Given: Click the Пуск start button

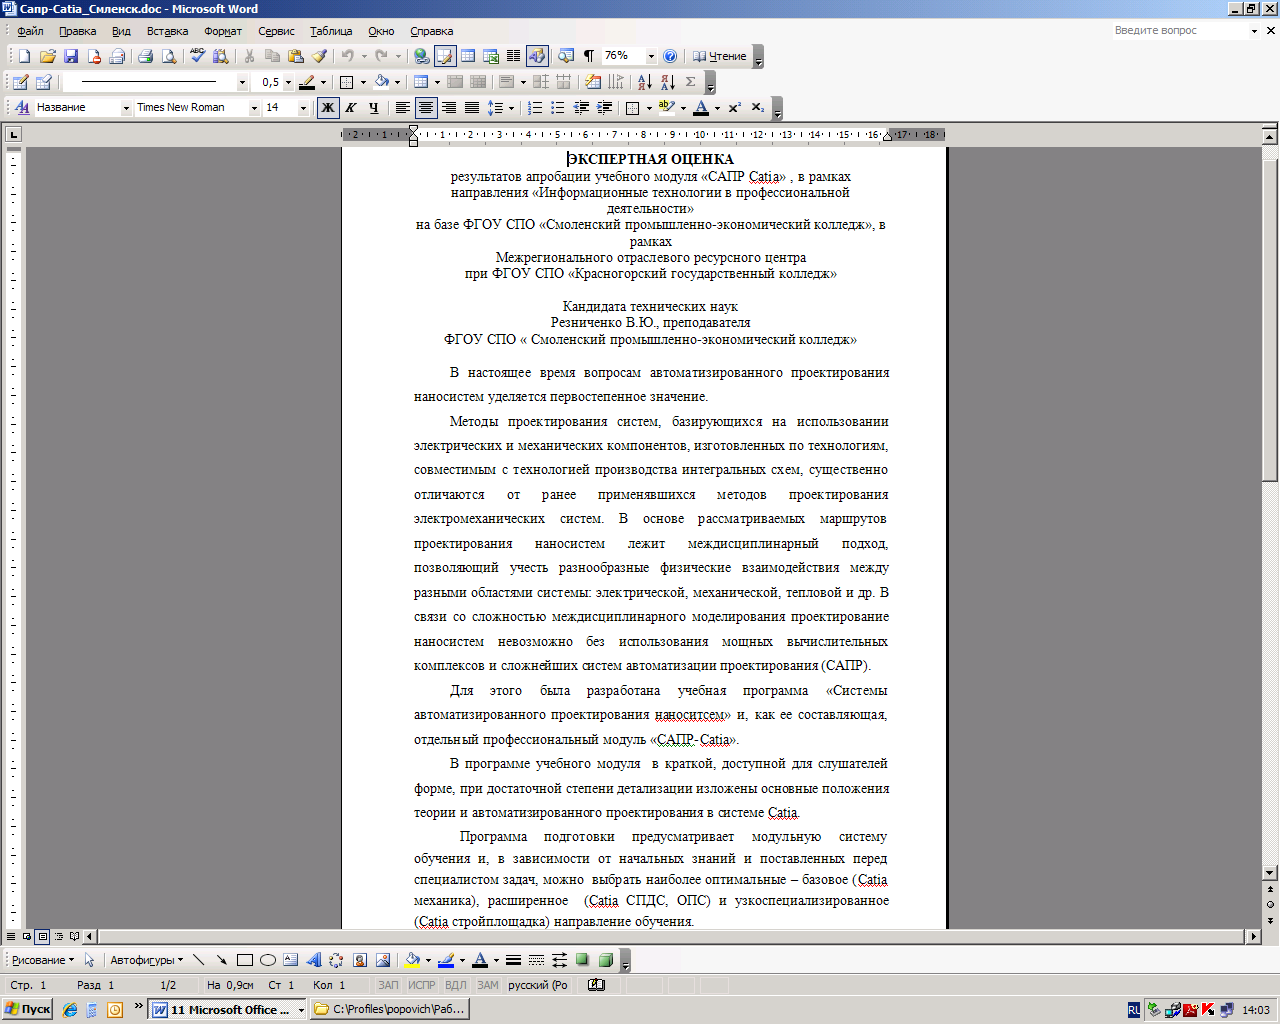Looking at the screenshot, I should 28,1010.
